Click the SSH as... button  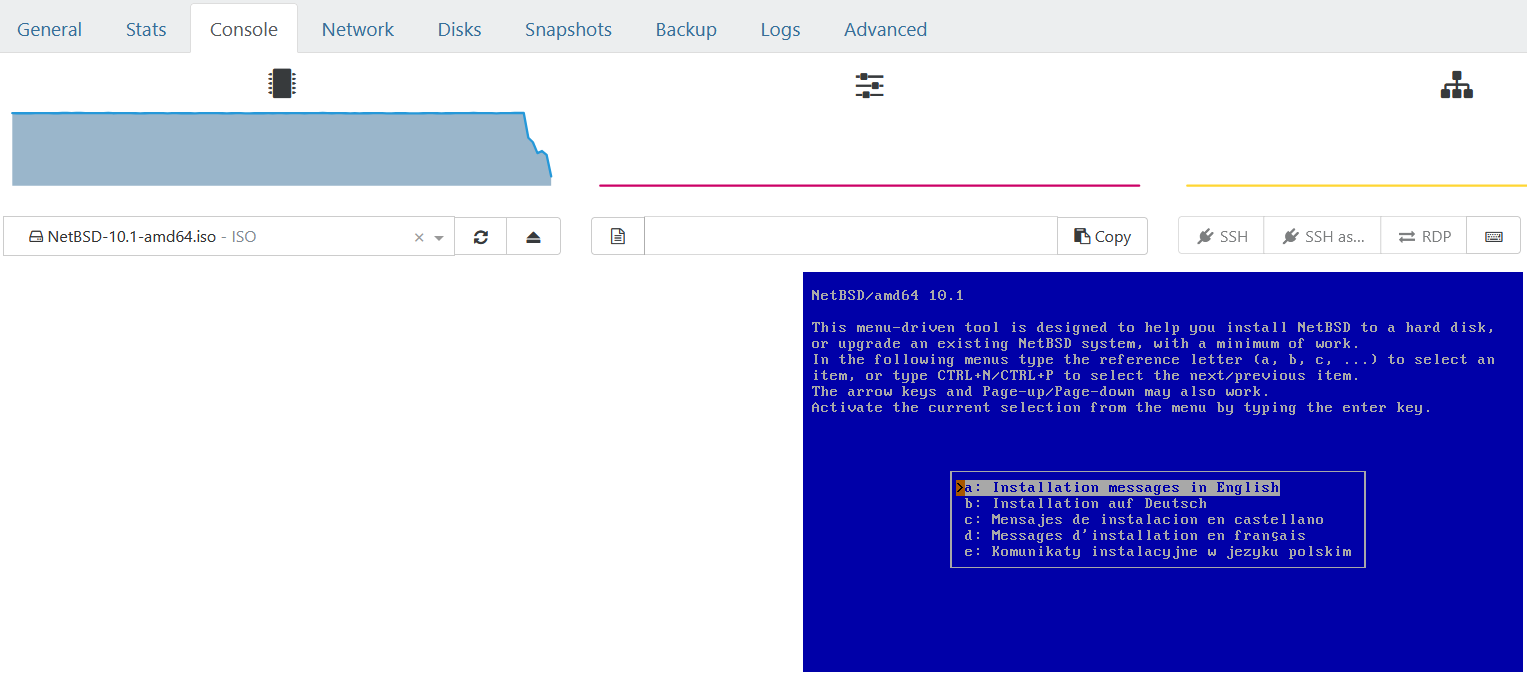(x=1322, y=237)
